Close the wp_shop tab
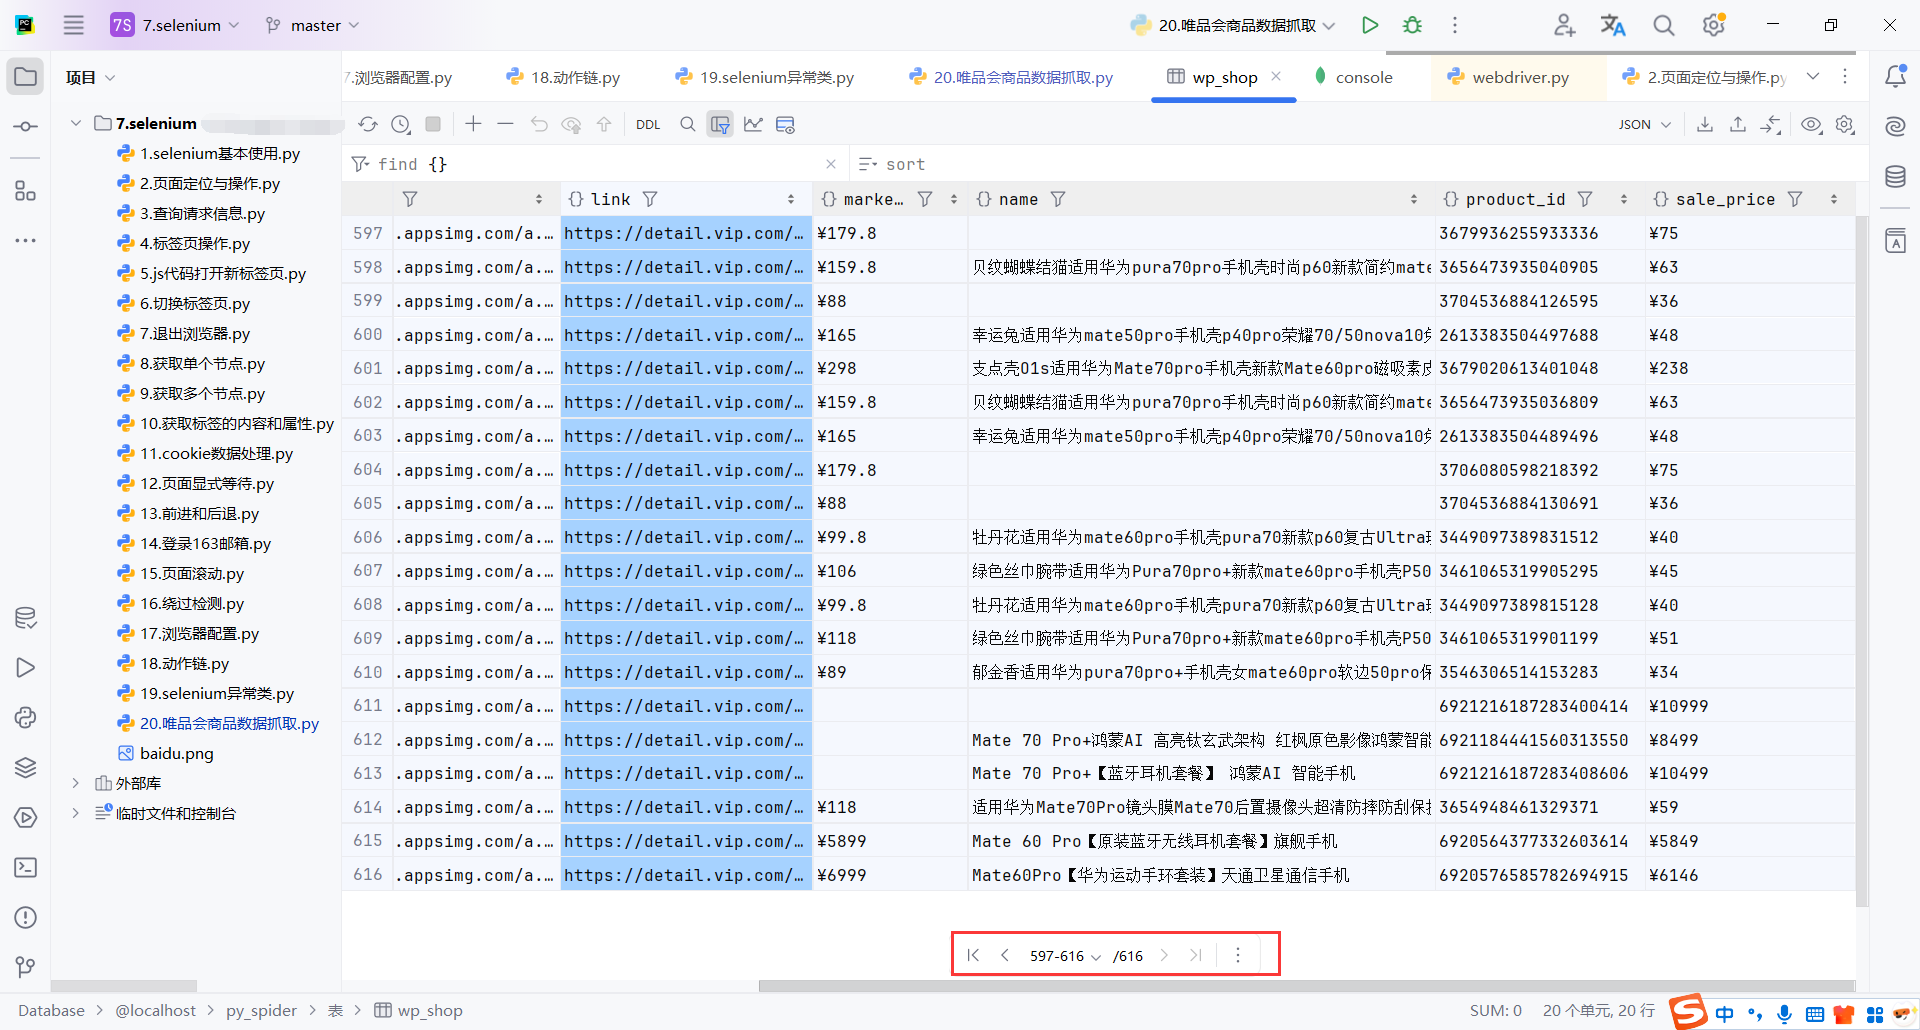The width and height of the screenshot is (1920, 1030). (x=1276, y=76)
